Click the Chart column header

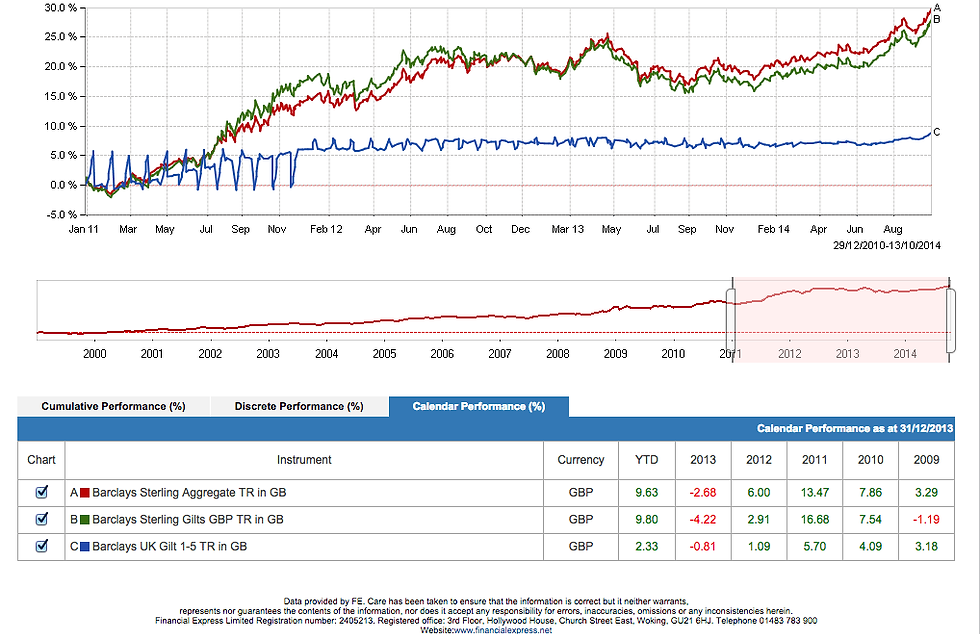click(x=41, y=460)
